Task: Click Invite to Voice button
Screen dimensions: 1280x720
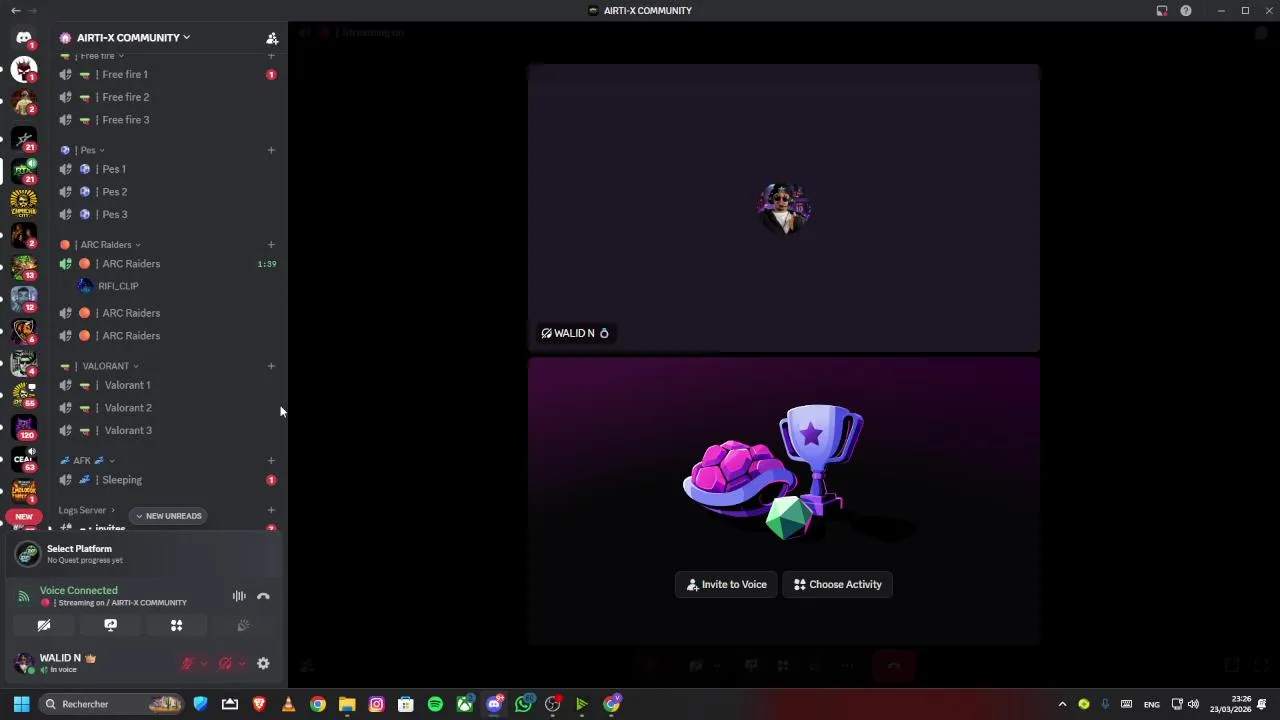Action: [727, 584]
